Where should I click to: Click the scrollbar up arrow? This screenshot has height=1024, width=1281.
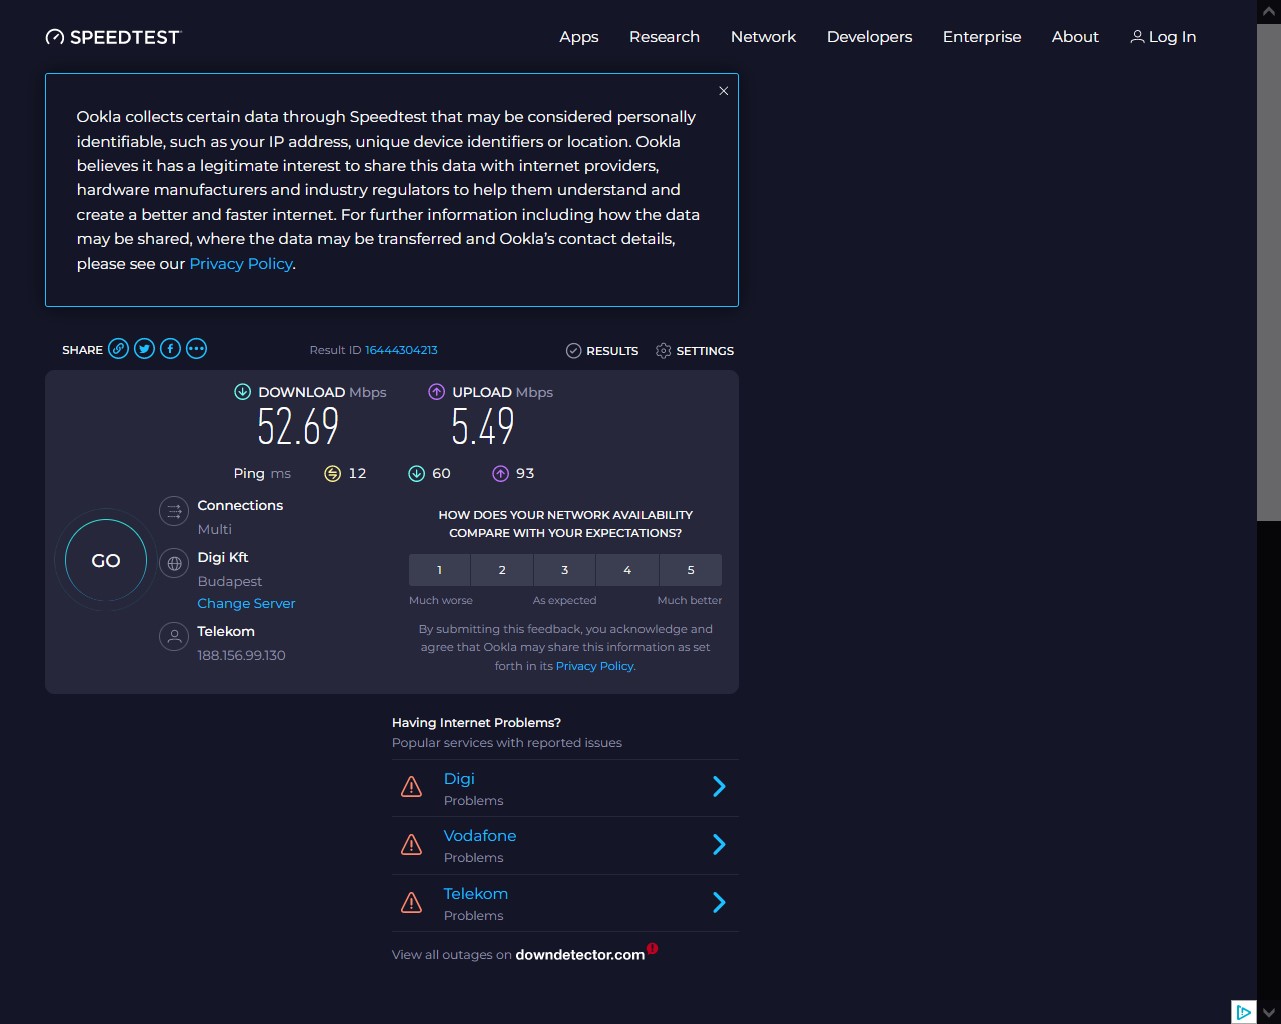(x=1269, y=10)
